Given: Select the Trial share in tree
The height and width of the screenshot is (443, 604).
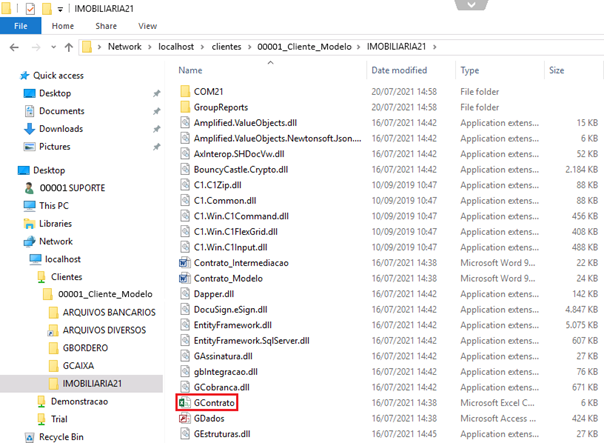Looking at the screenshot, I should click(59, 419).
